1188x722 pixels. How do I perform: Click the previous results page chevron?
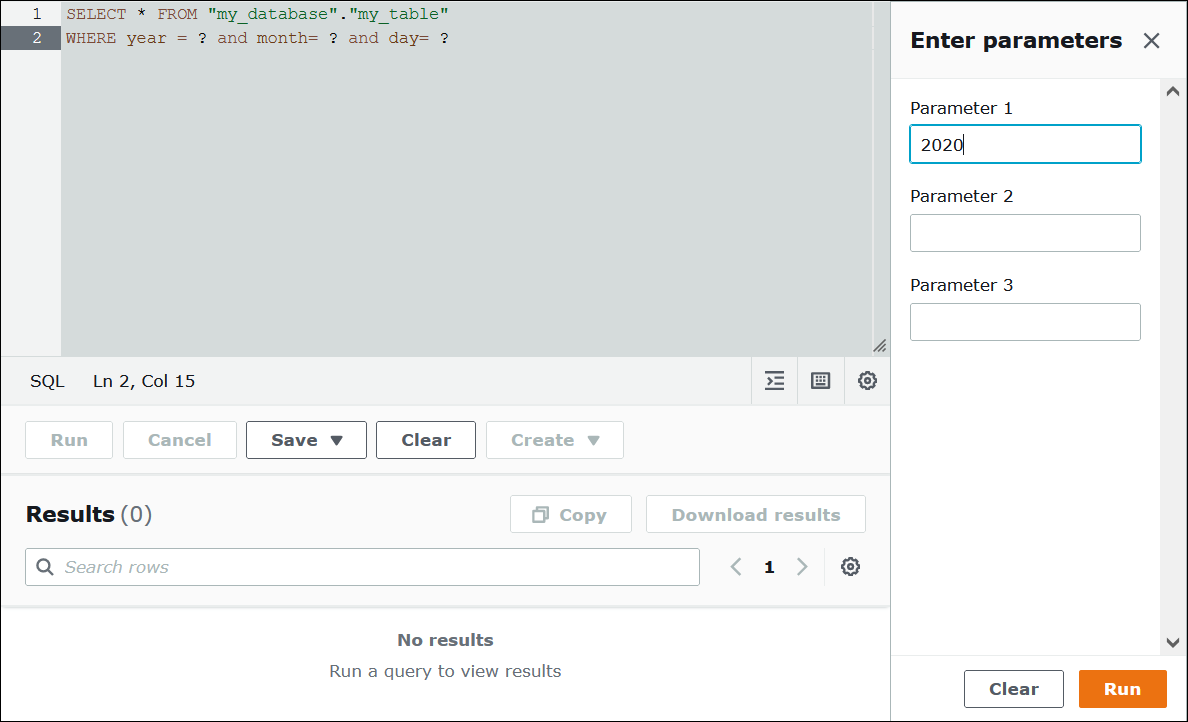[x=735, y=567]
